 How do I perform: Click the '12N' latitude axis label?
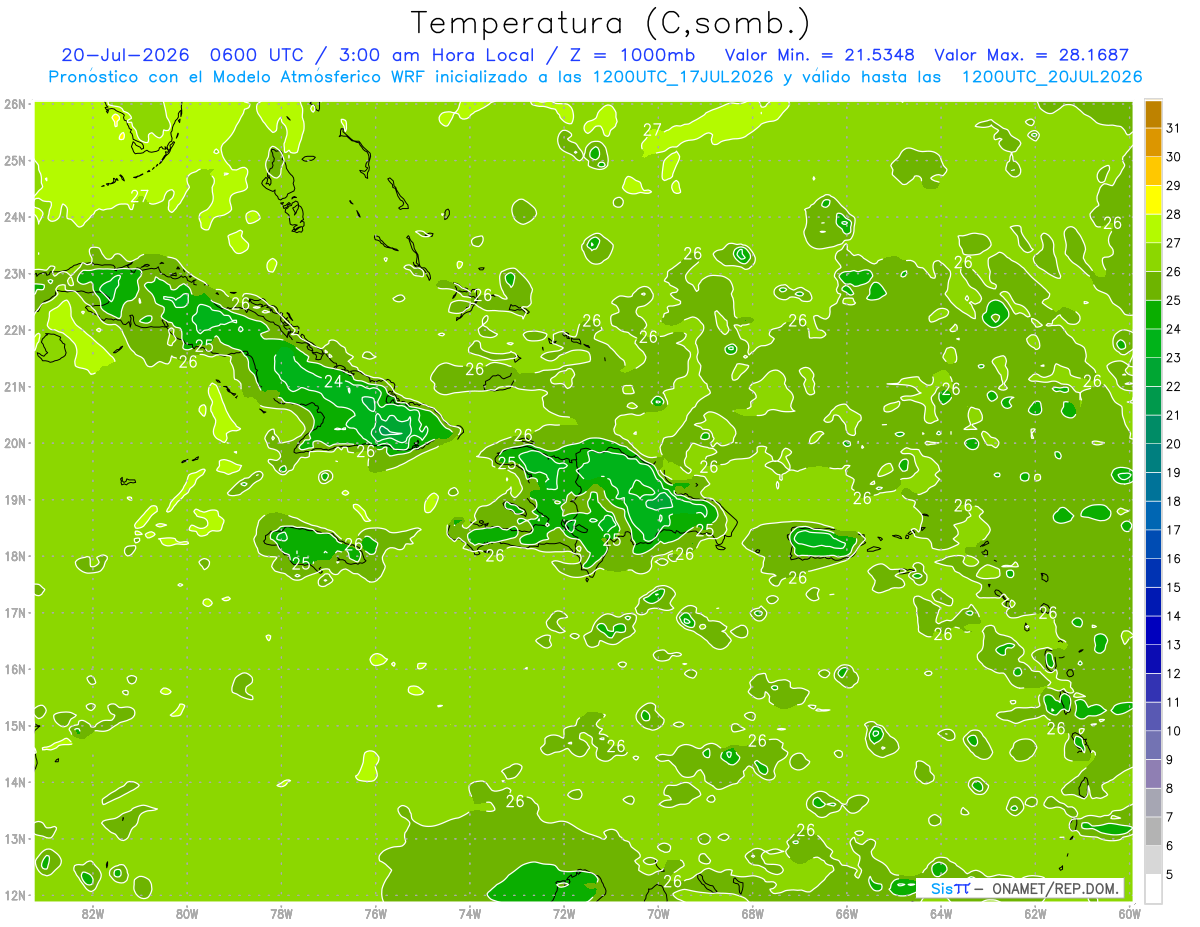pos(16,895)
